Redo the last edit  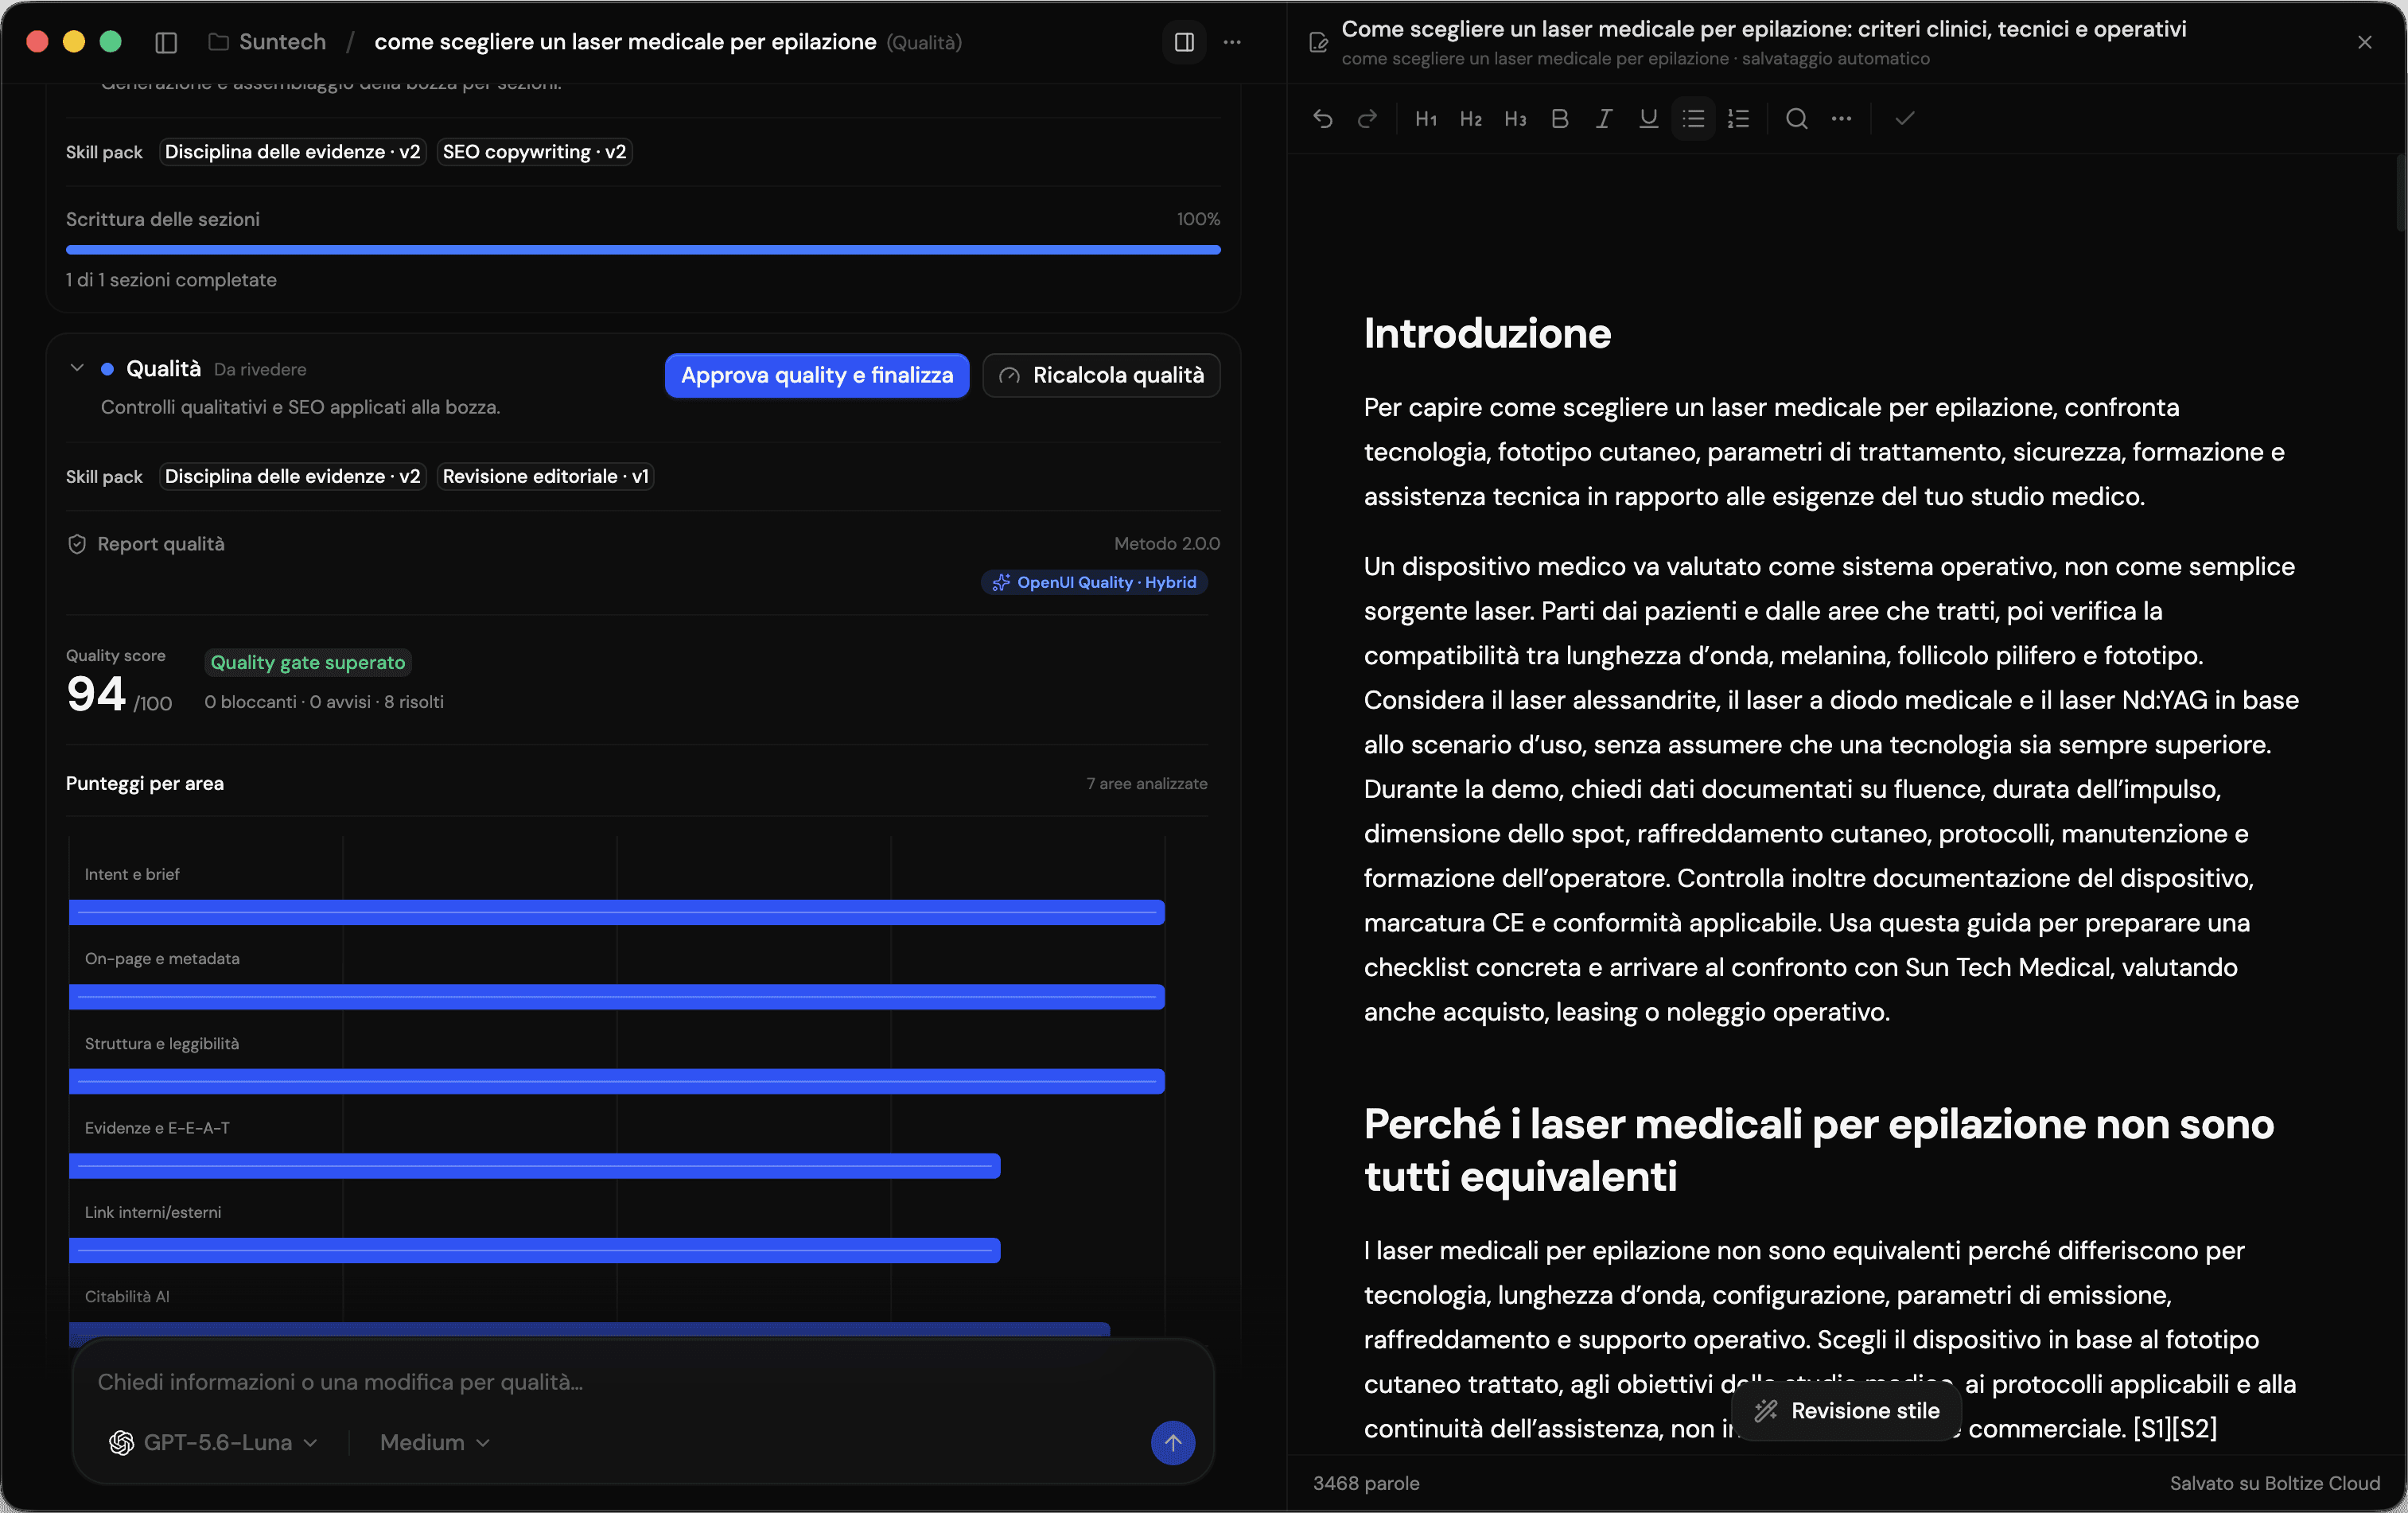(x=1367, y=119)
